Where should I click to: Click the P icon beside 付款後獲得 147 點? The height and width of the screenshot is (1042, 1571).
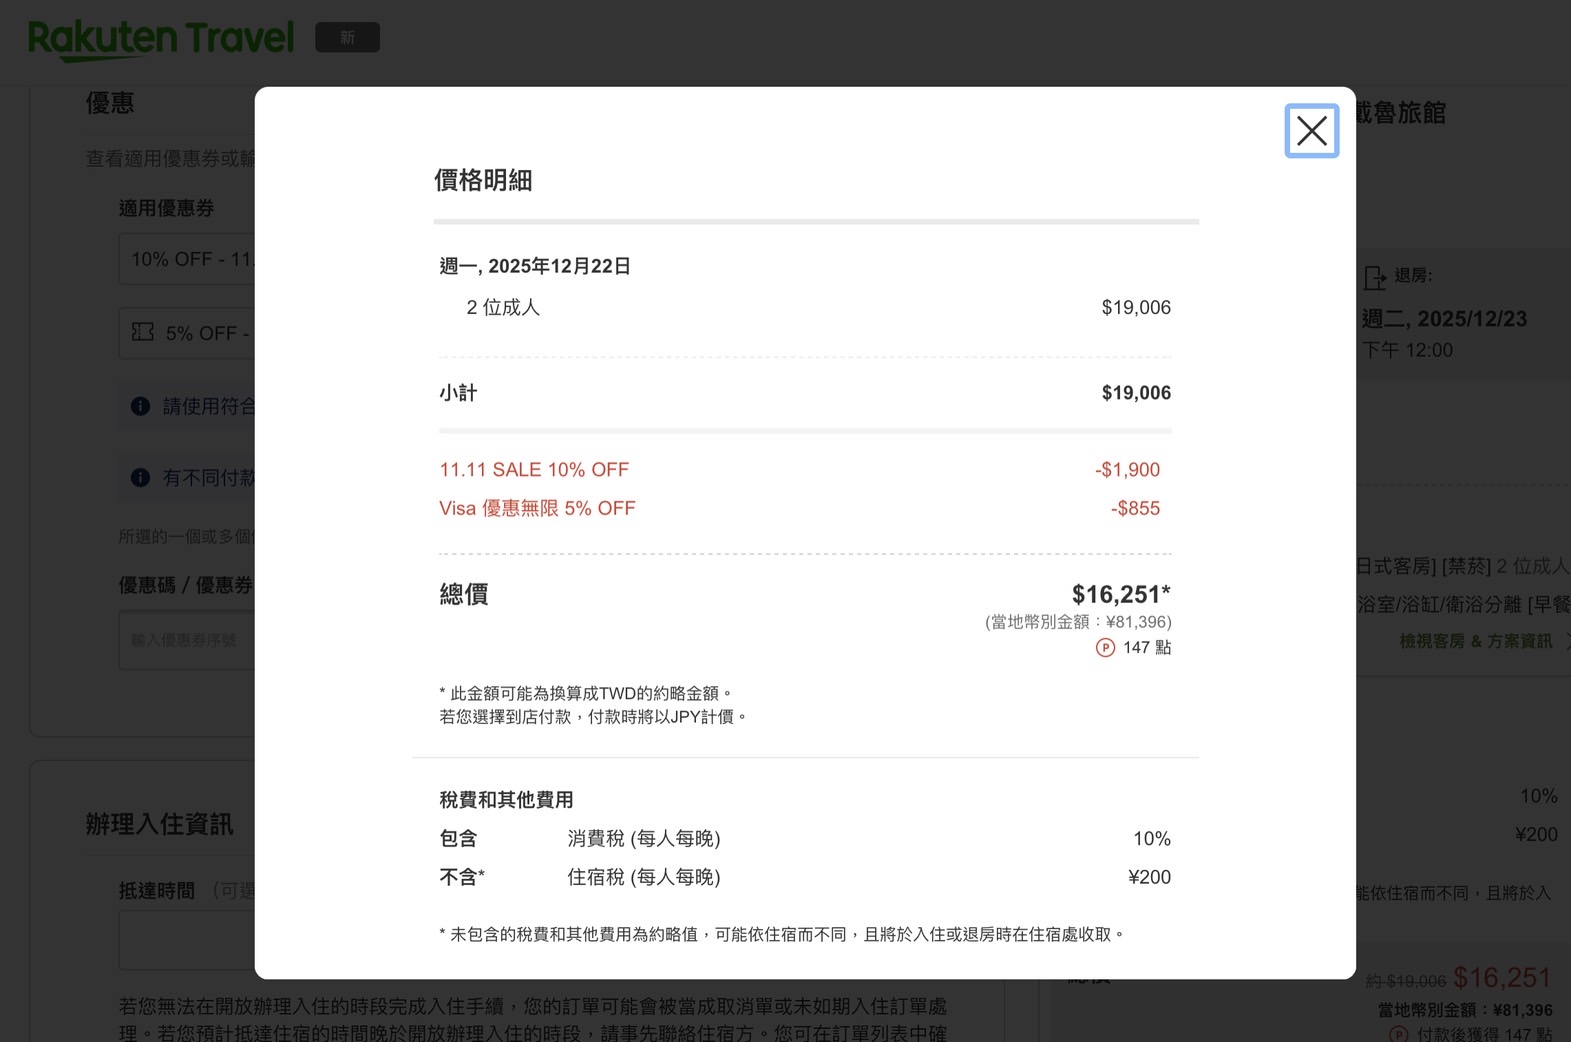tap(1398, 1034)
